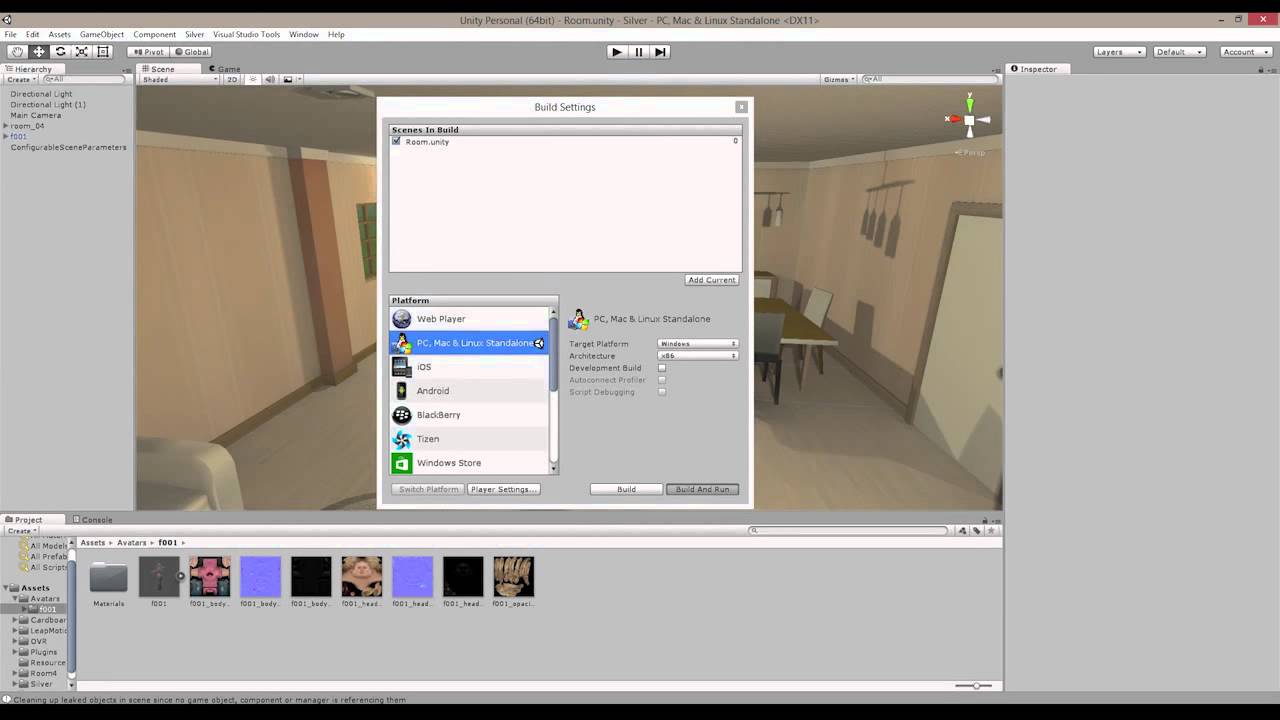Select the Move tool
This screenshot has height=720, width=1280.
point(38,51)
